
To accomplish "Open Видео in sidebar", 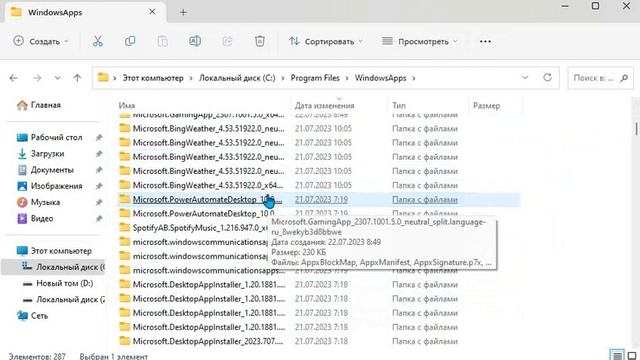I will 35,218.
